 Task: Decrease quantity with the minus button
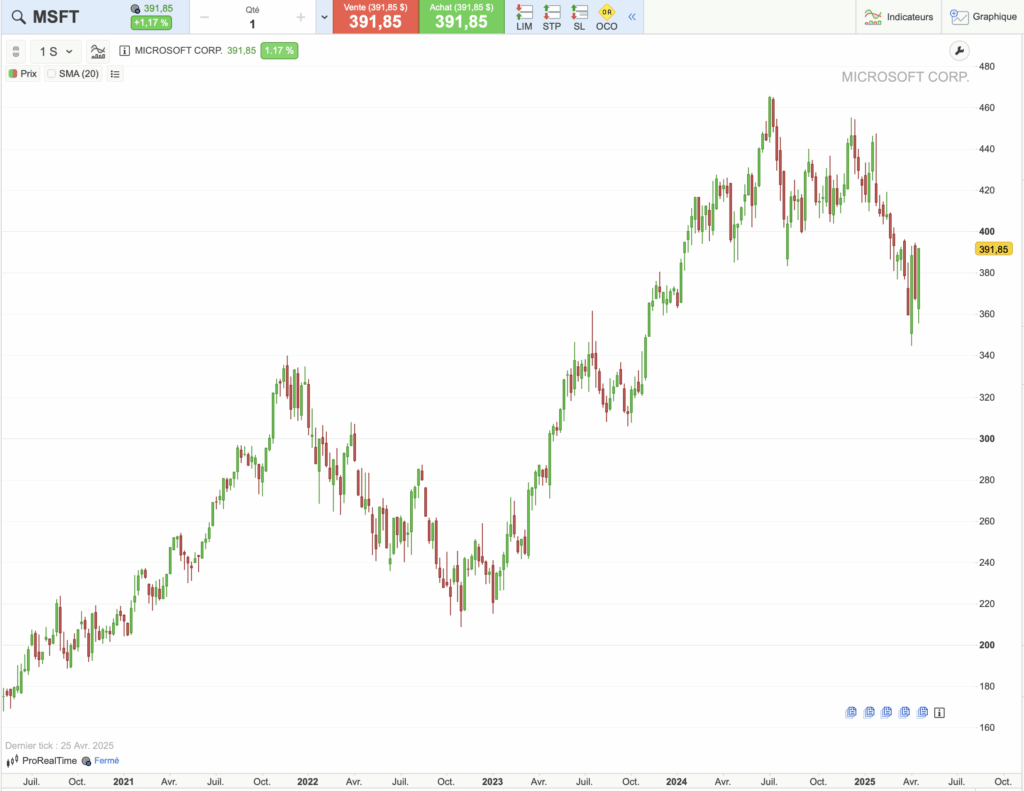204,17
